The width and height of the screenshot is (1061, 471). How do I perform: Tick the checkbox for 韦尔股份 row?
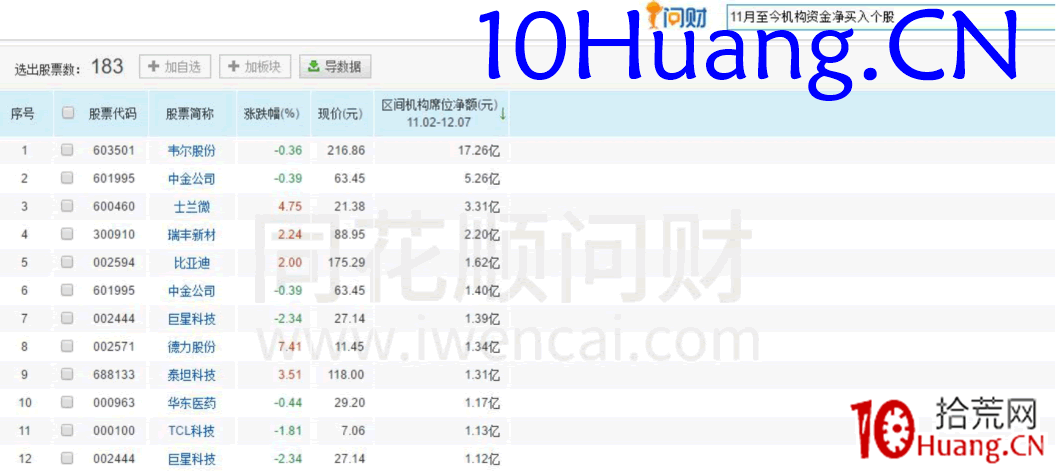coord(67,150)
